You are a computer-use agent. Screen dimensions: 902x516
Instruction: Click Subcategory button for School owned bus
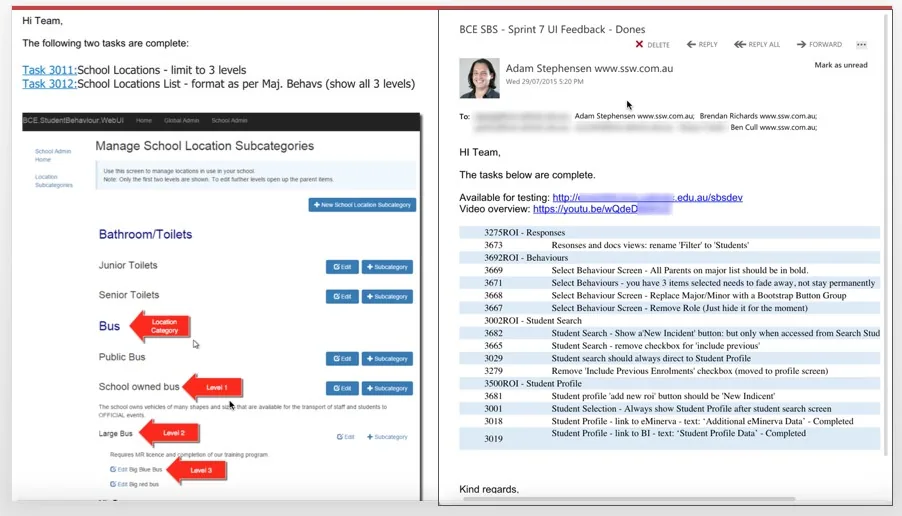click(x=387, y=388)
